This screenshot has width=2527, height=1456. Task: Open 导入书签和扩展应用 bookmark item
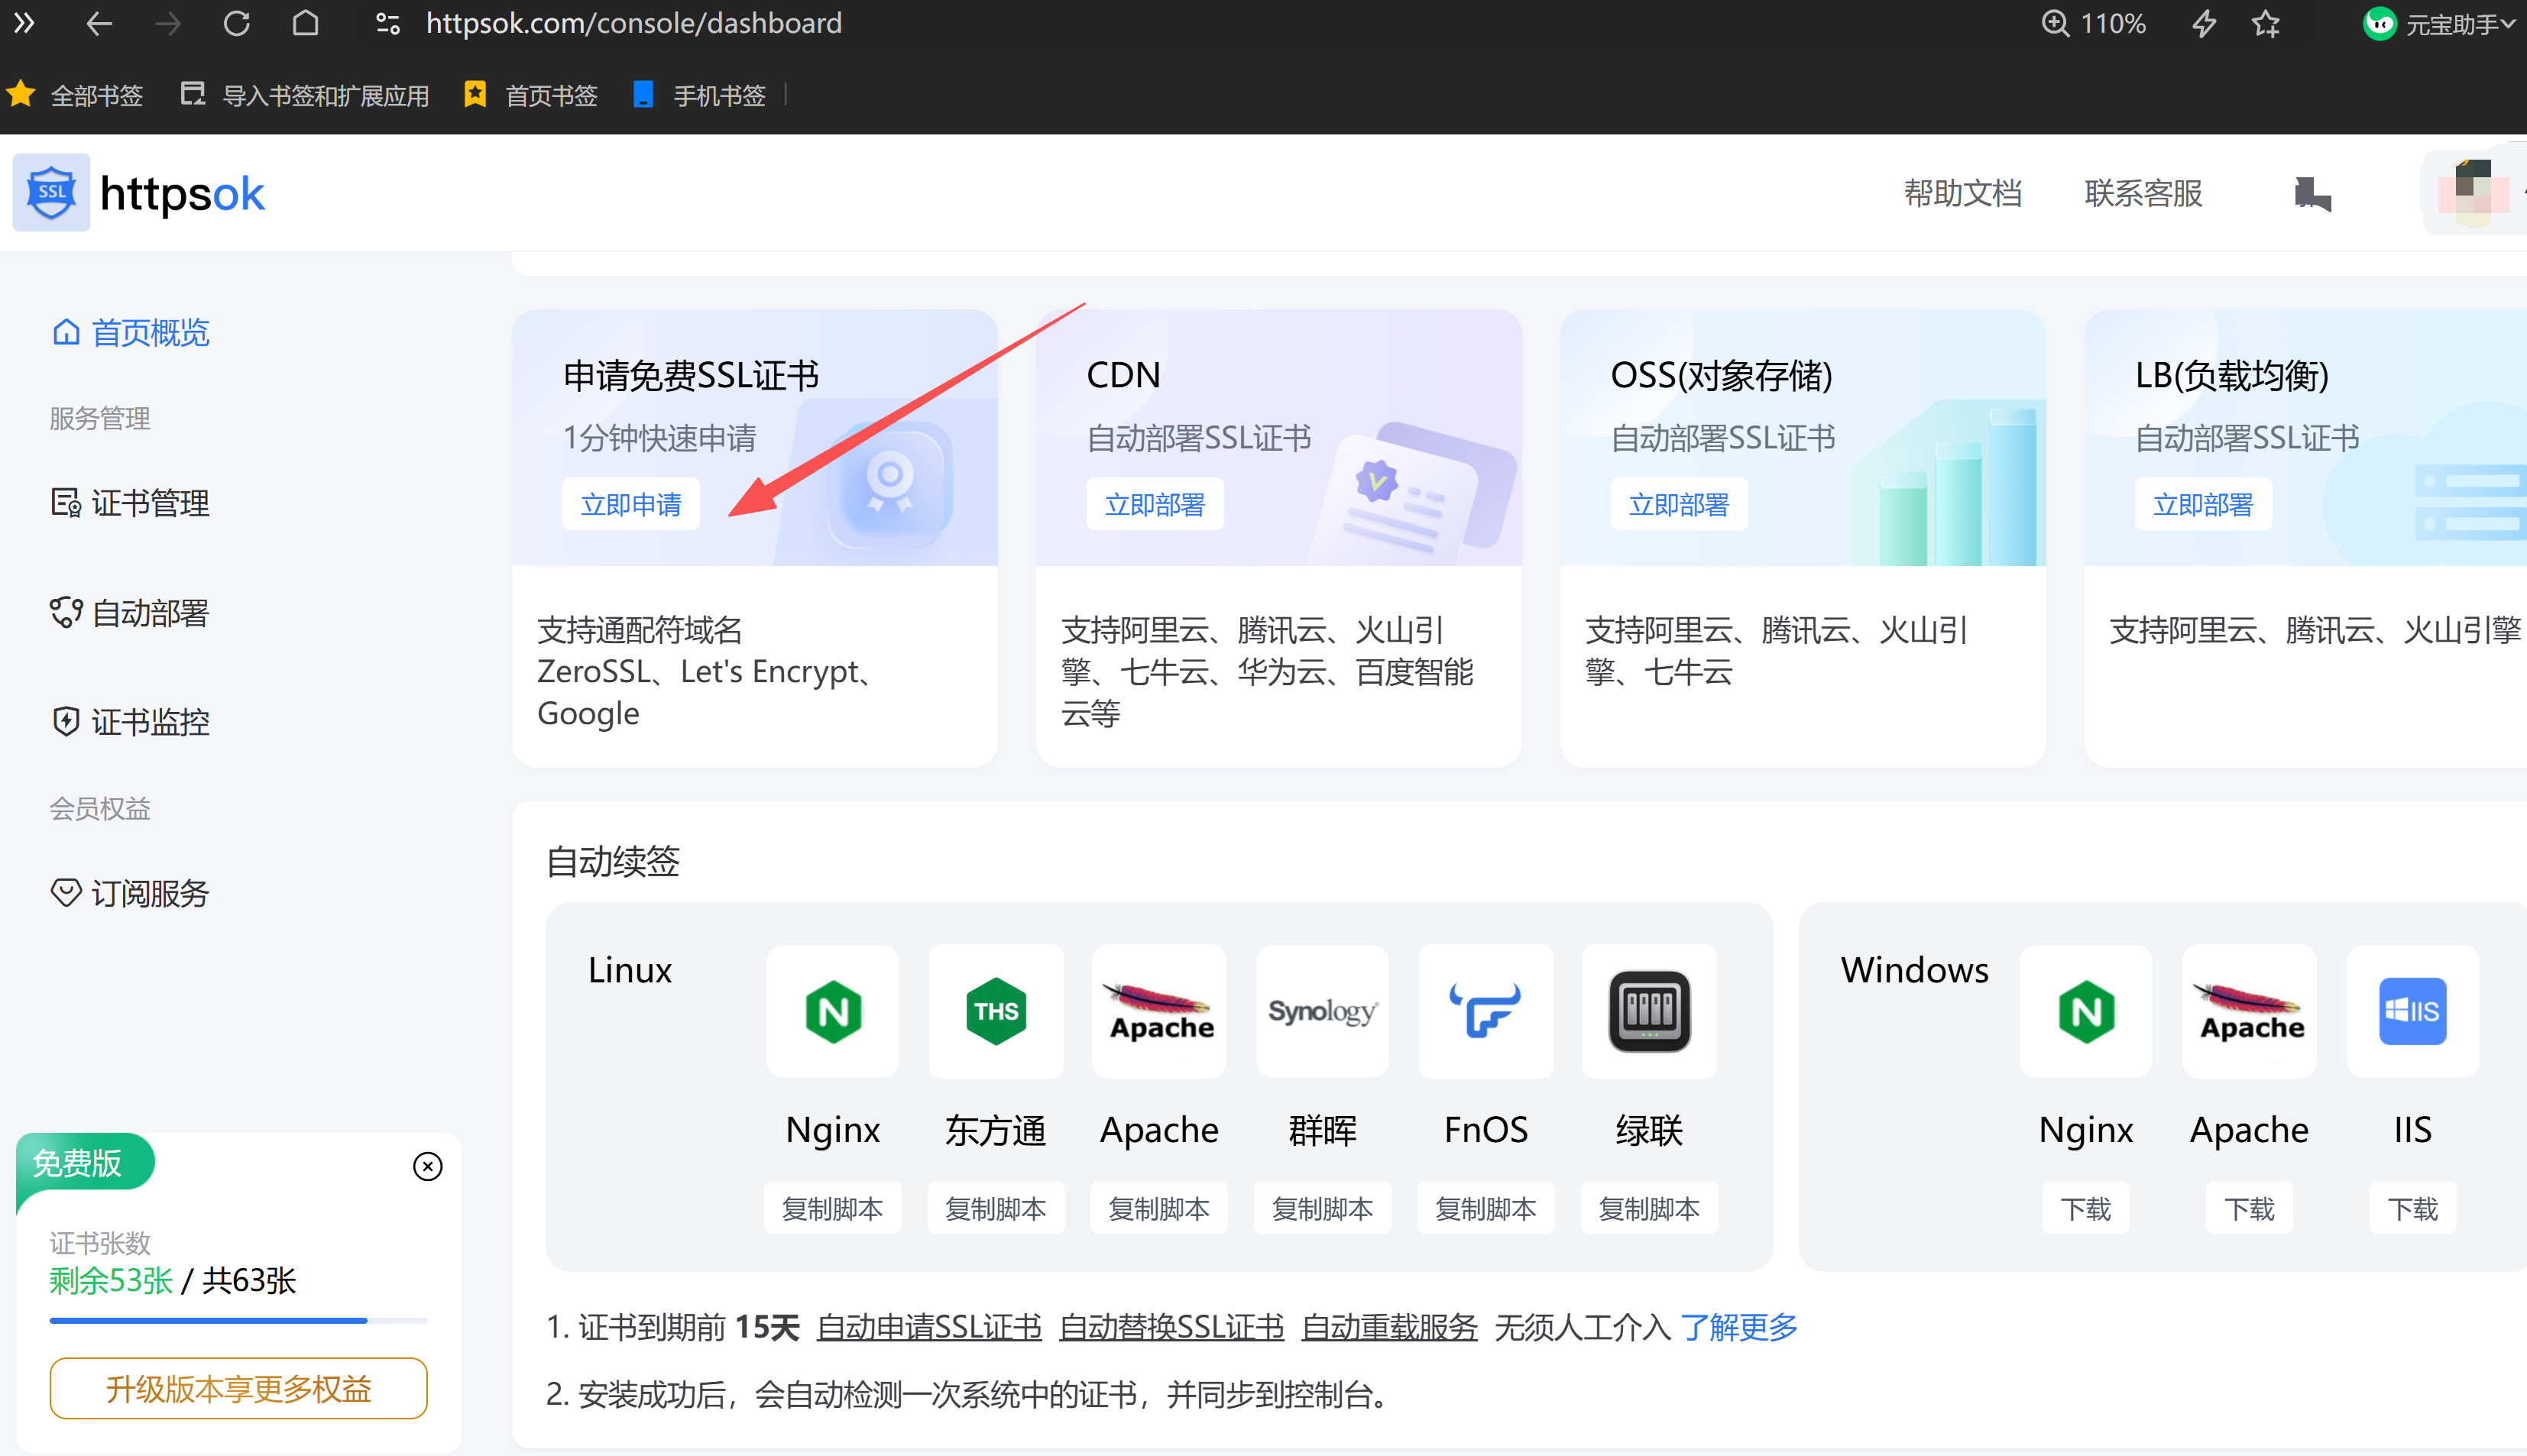point(305,95)
